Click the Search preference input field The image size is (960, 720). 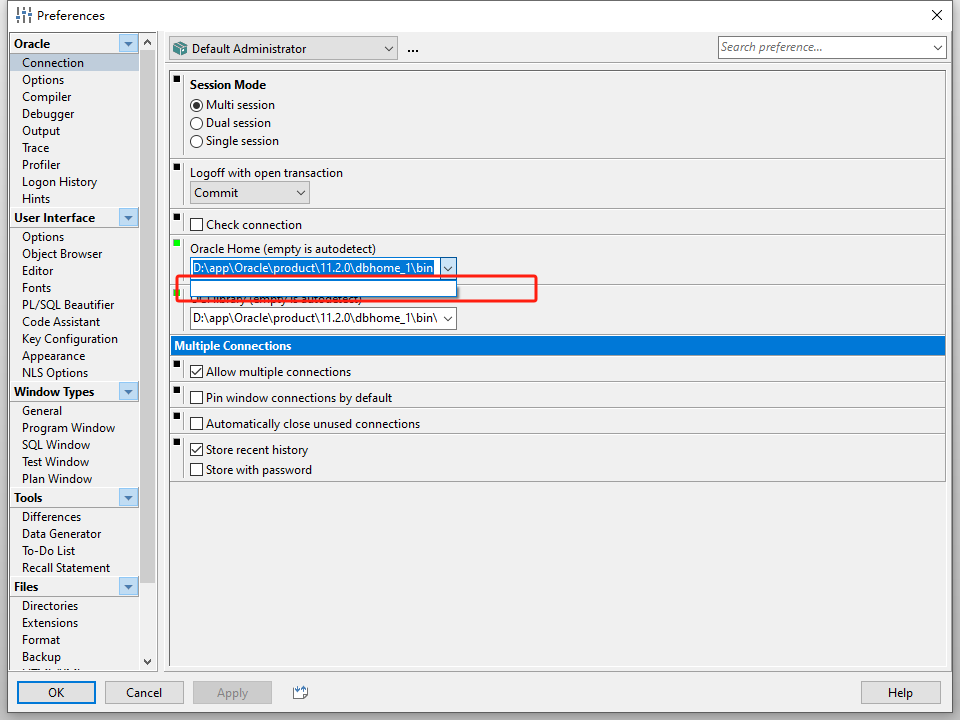point(823,47)
